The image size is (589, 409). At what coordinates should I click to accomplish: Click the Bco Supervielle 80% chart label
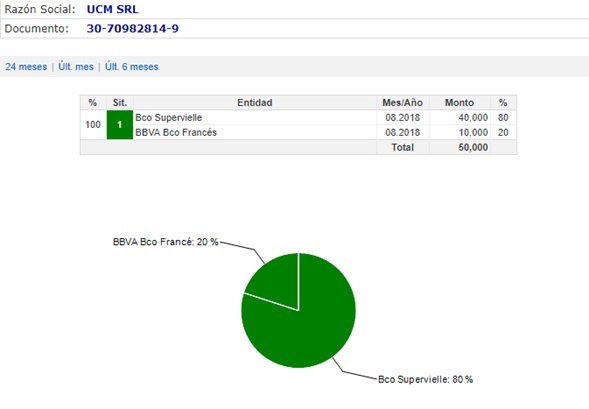[425, 379]
